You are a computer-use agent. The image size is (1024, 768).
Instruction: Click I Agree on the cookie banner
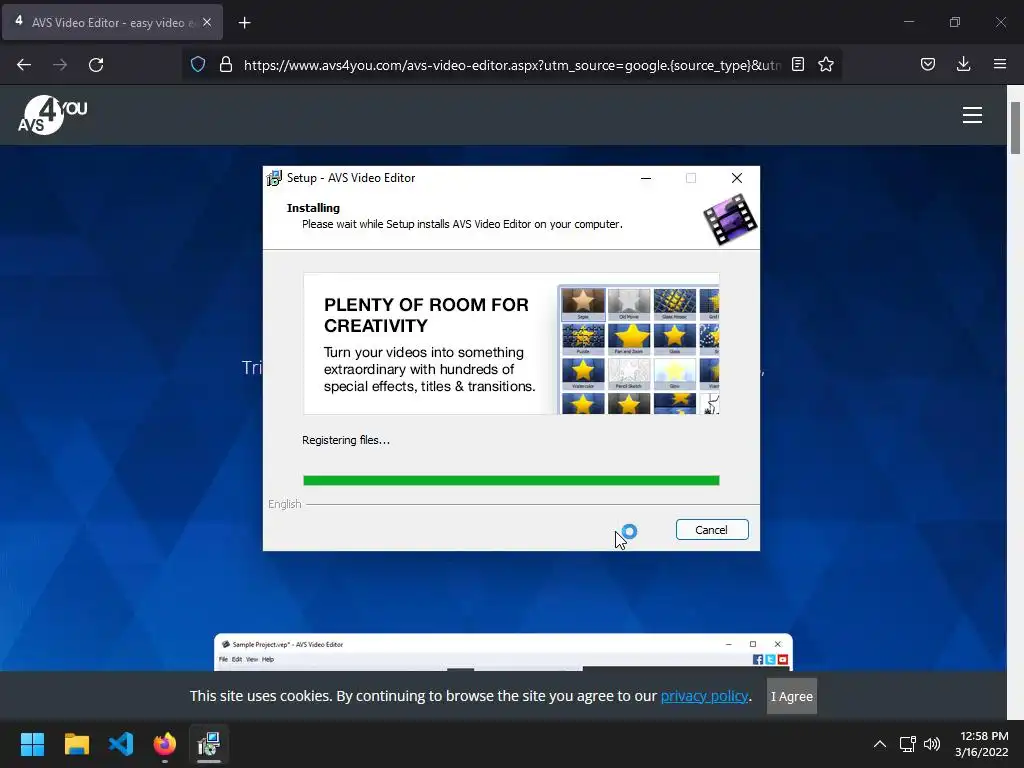point(792,696)
